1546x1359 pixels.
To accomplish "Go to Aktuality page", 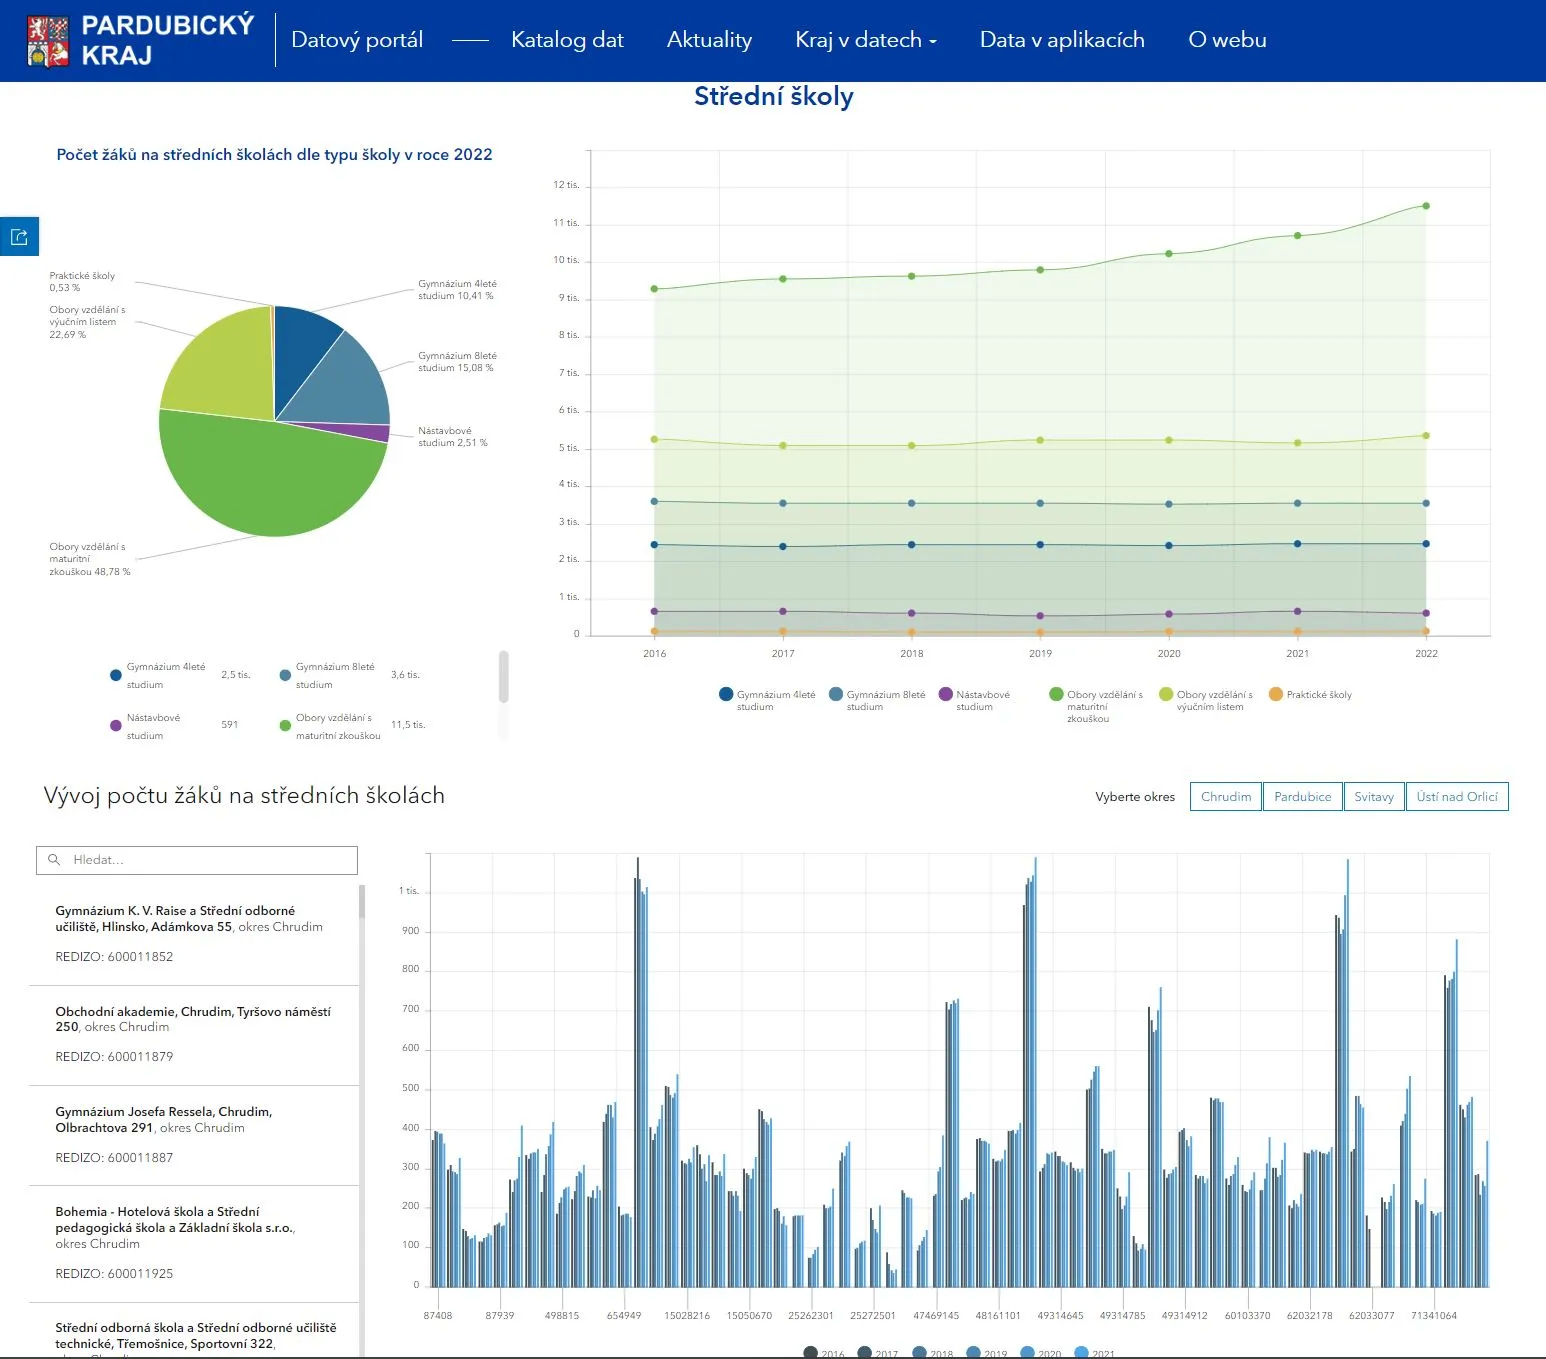I will [709, 40].
